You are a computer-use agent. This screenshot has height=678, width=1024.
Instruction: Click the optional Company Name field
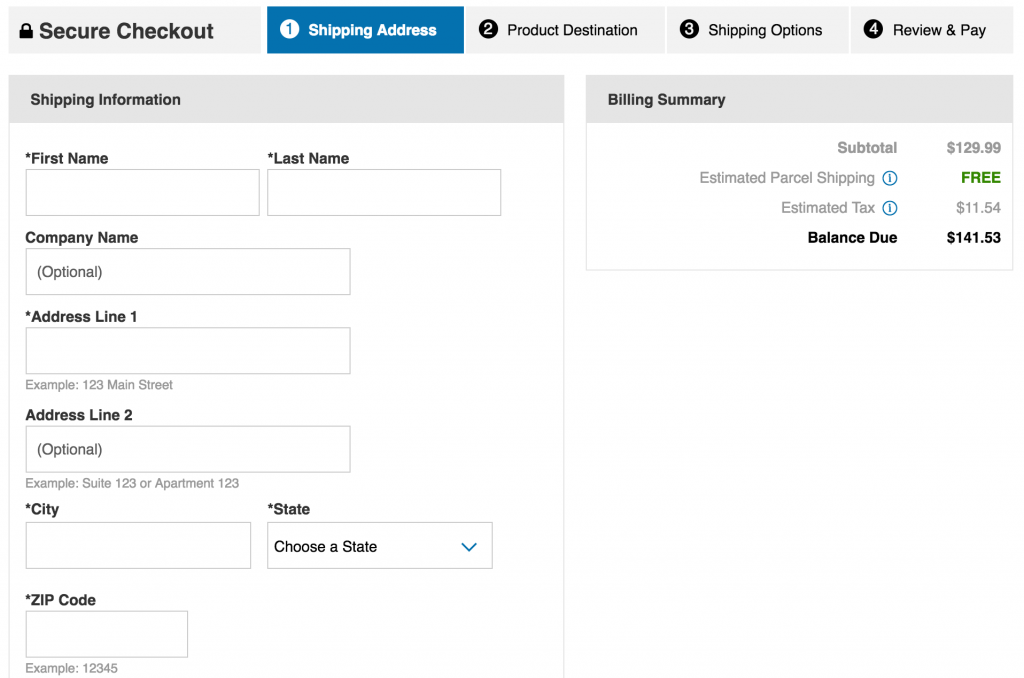pyautogui.click(x=188, y=272)
